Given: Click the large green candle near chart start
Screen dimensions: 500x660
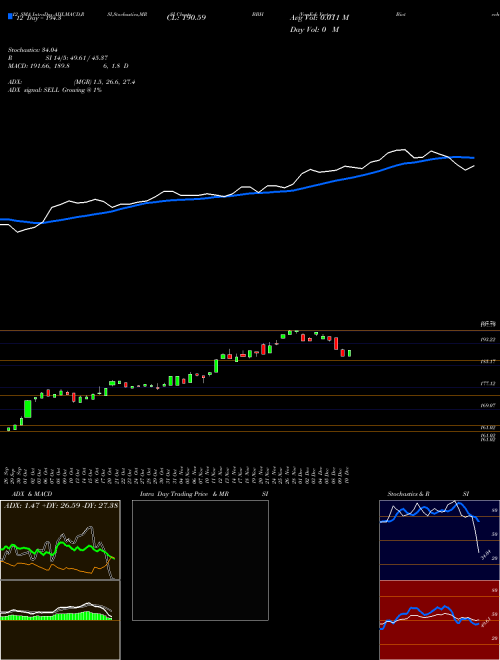Looking at the screenshot, I should pos(28,409).
